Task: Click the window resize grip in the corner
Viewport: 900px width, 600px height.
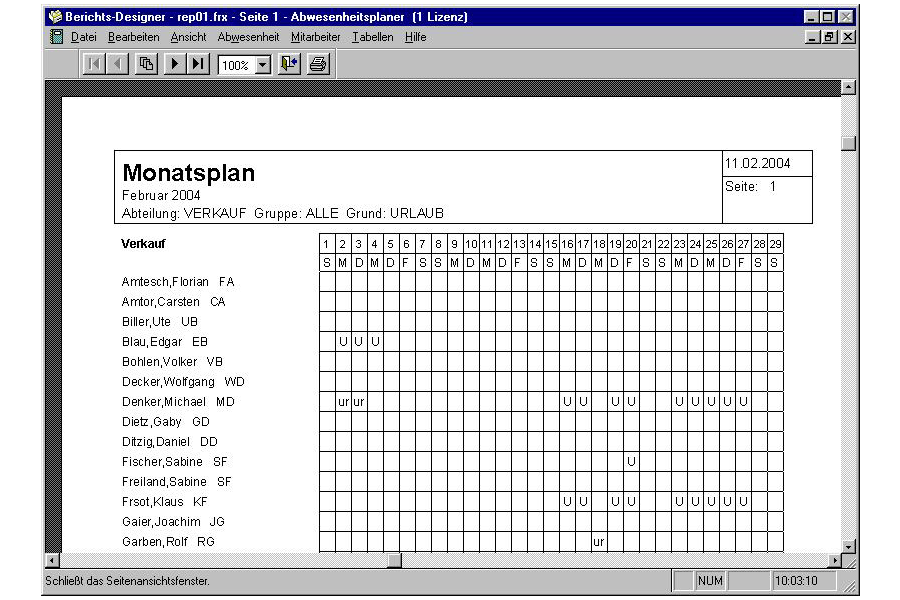Action: point(850,585)
